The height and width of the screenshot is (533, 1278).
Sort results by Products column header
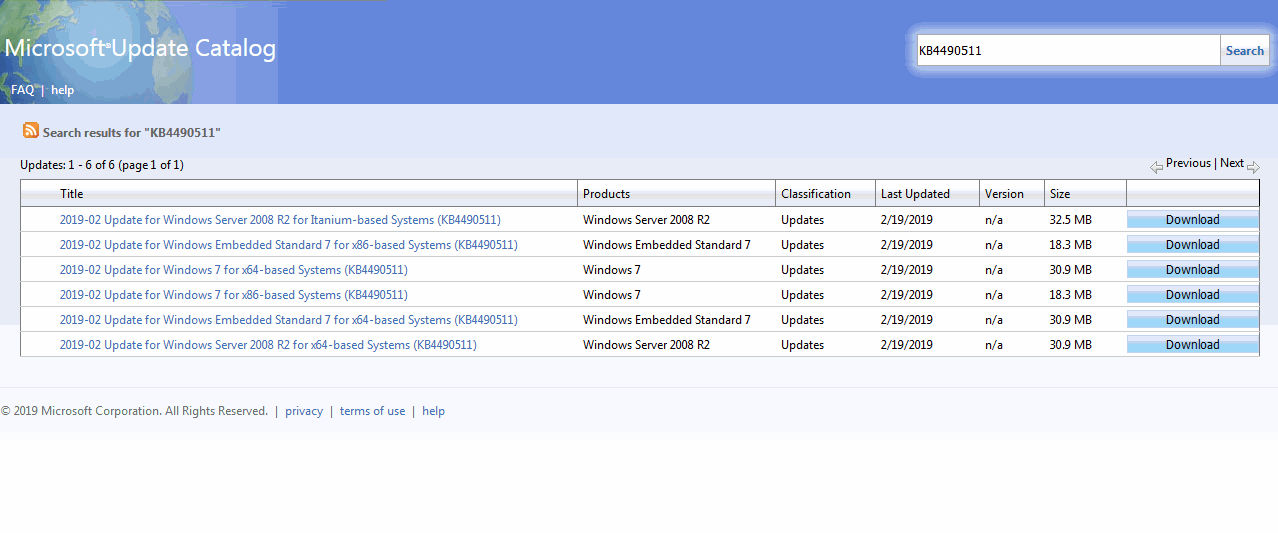(606, 194)
